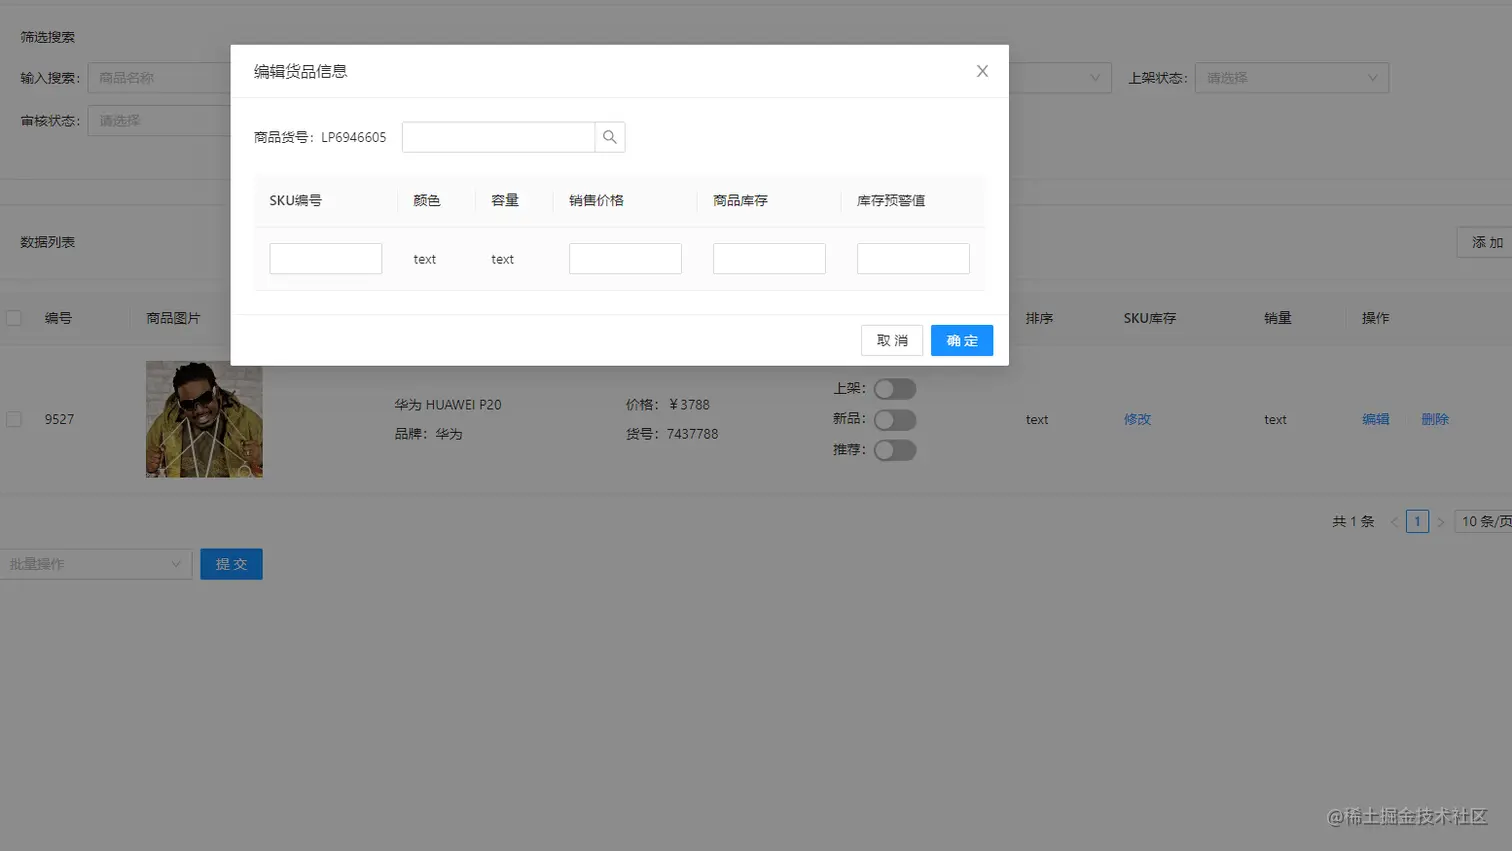1512x851 pixels.
Task: Click the 货号：7437788 text
Action: click(x=672, y=434)
